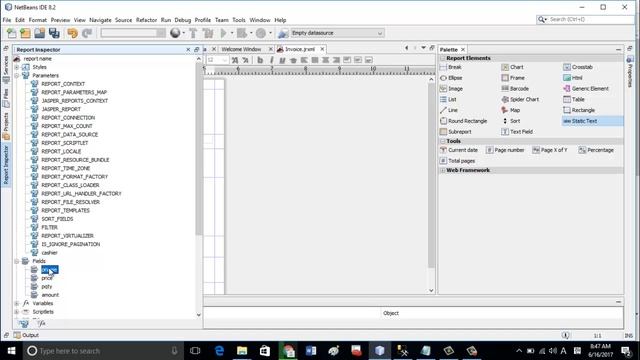640x360 pixels.
Task: Select the price field in tree
Action: (47, 278)
